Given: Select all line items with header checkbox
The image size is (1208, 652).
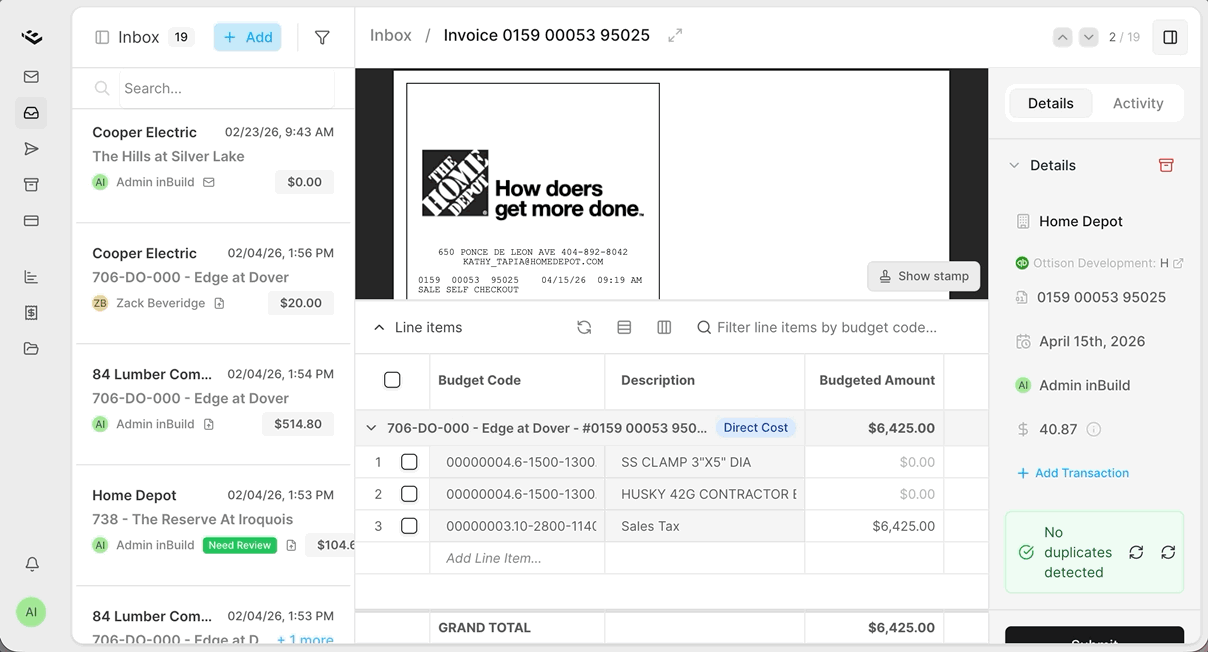Looking at the screenshot, I should 392,380.
